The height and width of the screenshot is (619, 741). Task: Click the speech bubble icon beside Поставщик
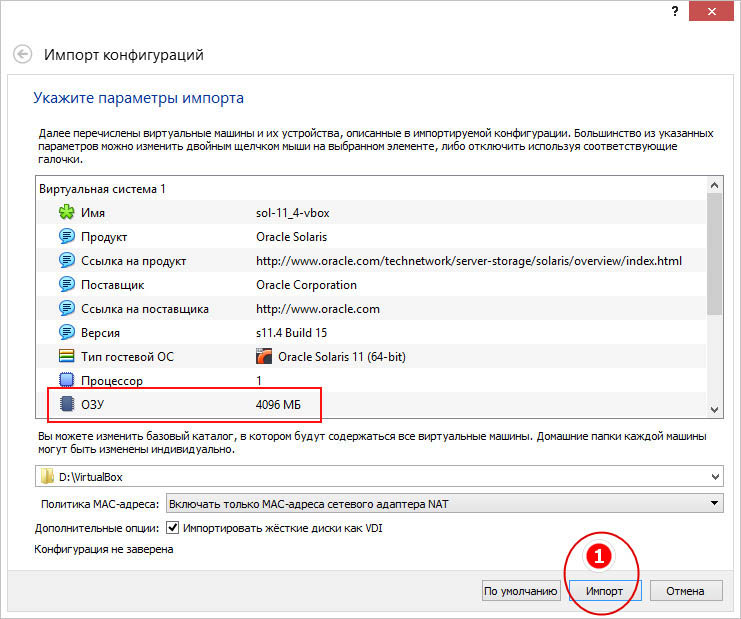pyautogui.click(x=67, y=284)
